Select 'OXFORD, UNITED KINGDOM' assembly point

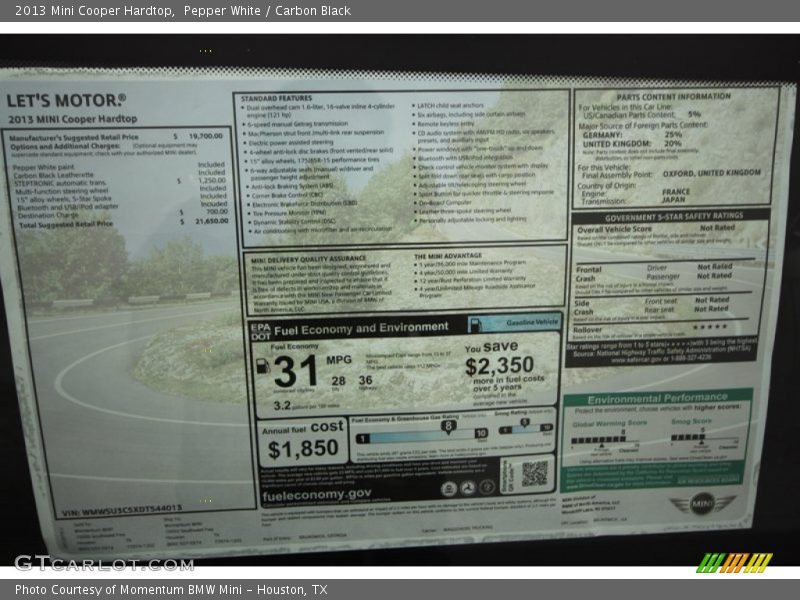click(x=712, y=173)
